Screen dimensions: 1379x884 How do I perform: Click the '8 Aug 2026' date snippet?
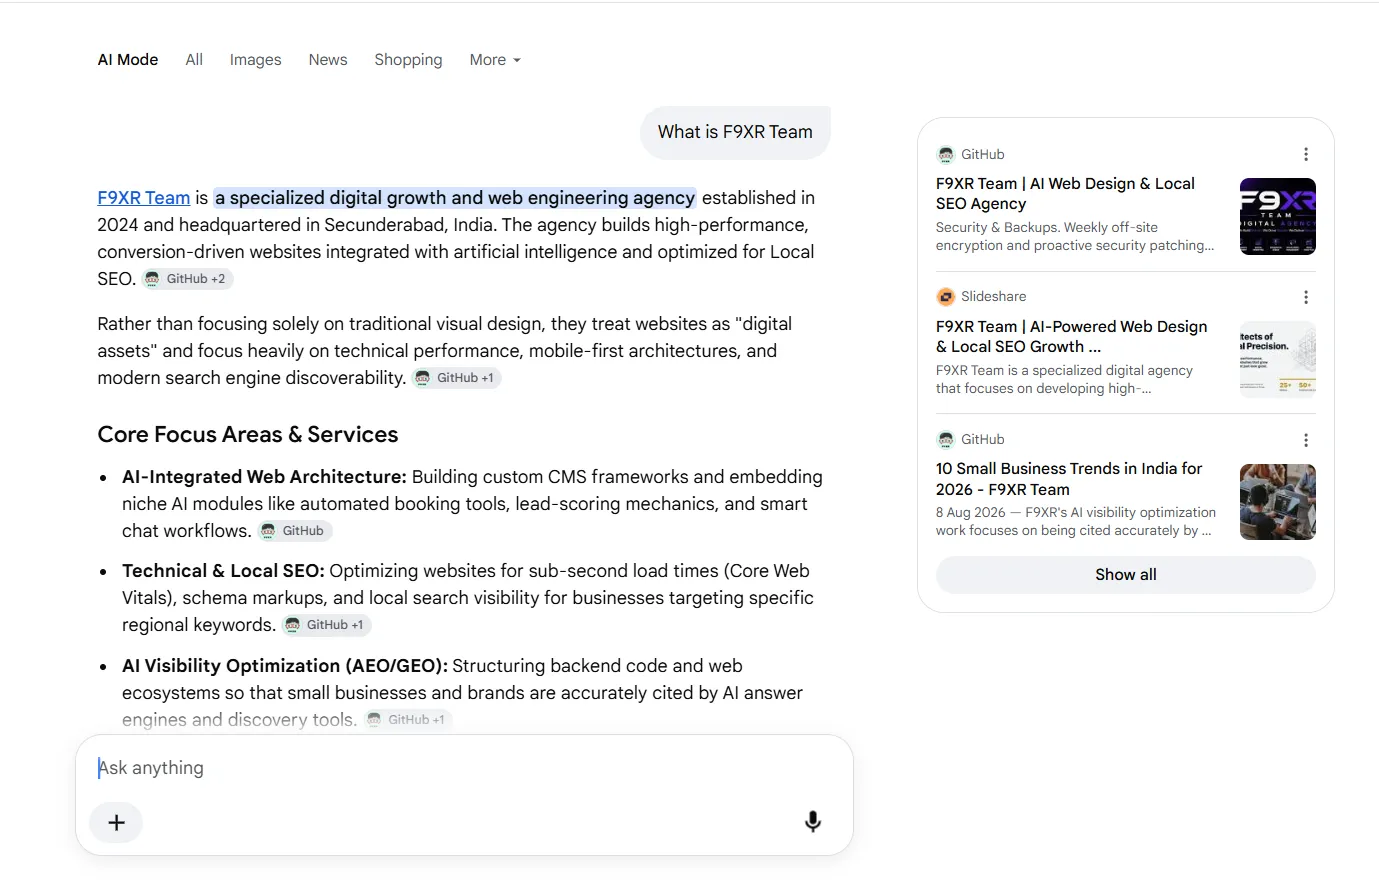970,512
